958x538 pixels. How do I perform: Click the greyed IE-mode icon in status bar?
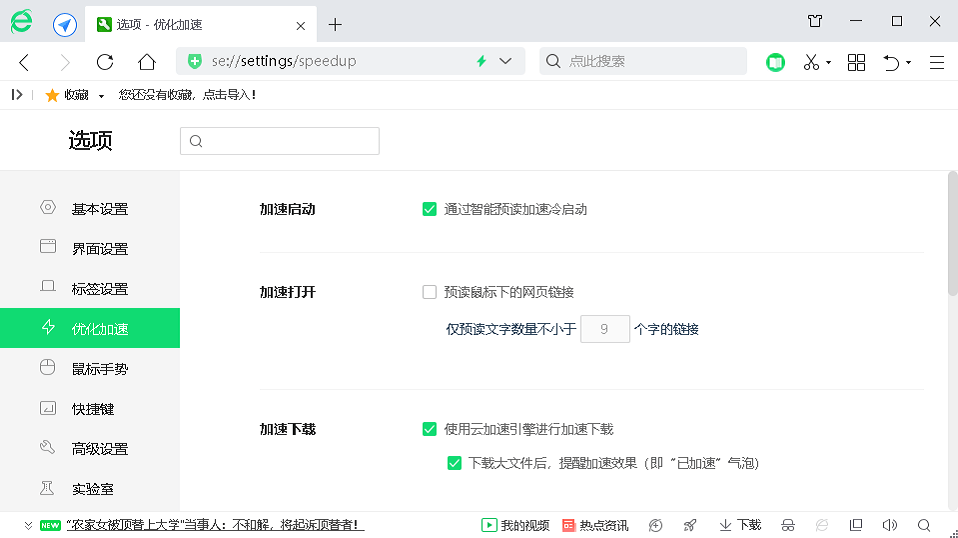tap(822, 525)
